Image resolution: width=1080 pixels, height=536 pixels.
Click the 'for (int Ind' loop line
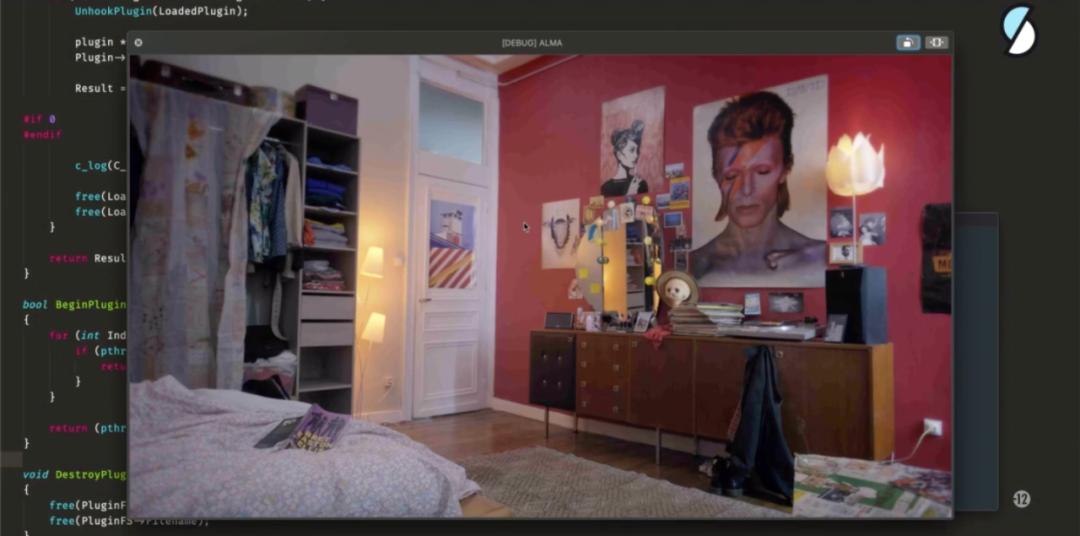point(87,336)
